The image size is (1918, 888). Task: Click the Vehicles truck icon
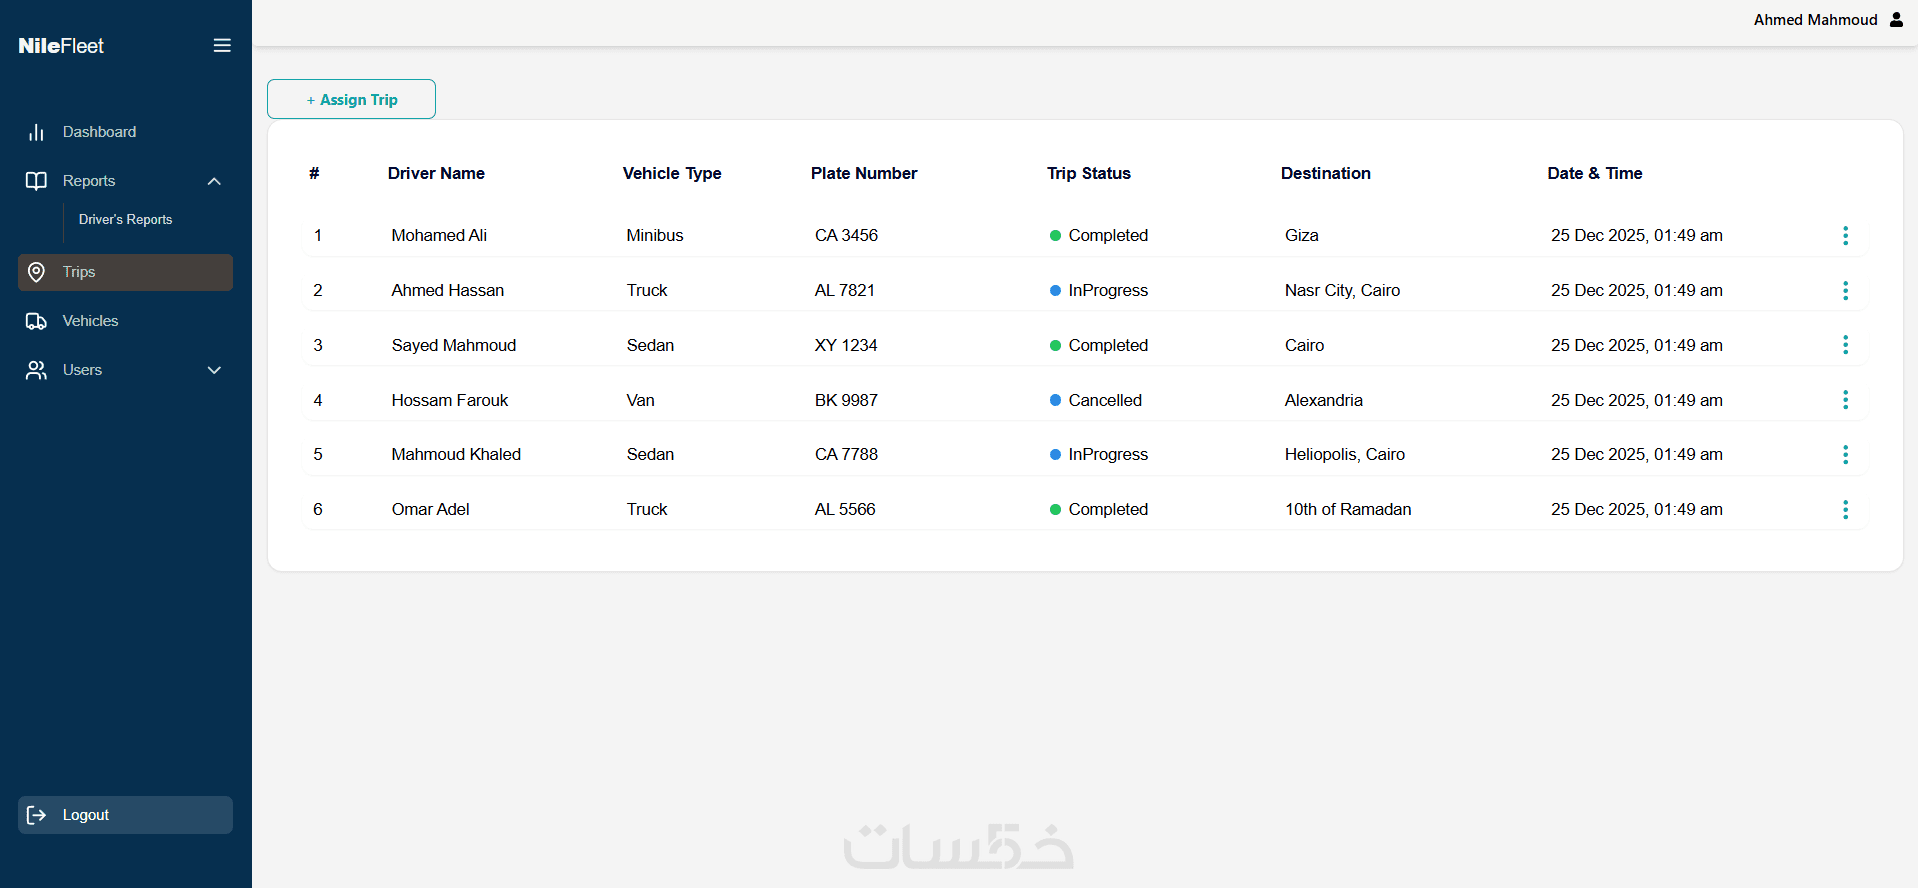37,321
